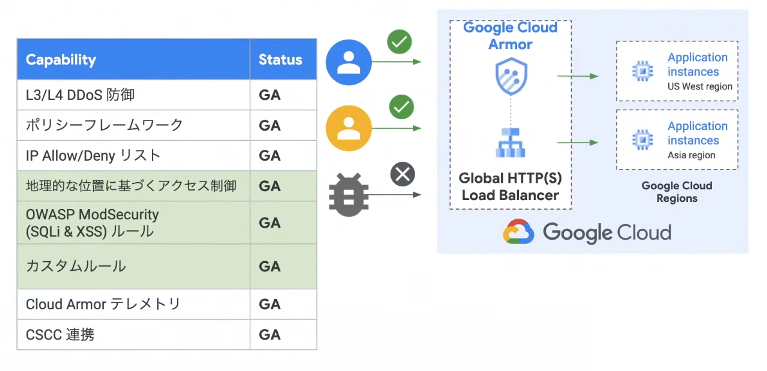Click GA status for OWASP ModSecurity row
Image resolution: width=767 pixels, height=371 pixels.
[270, 223]
